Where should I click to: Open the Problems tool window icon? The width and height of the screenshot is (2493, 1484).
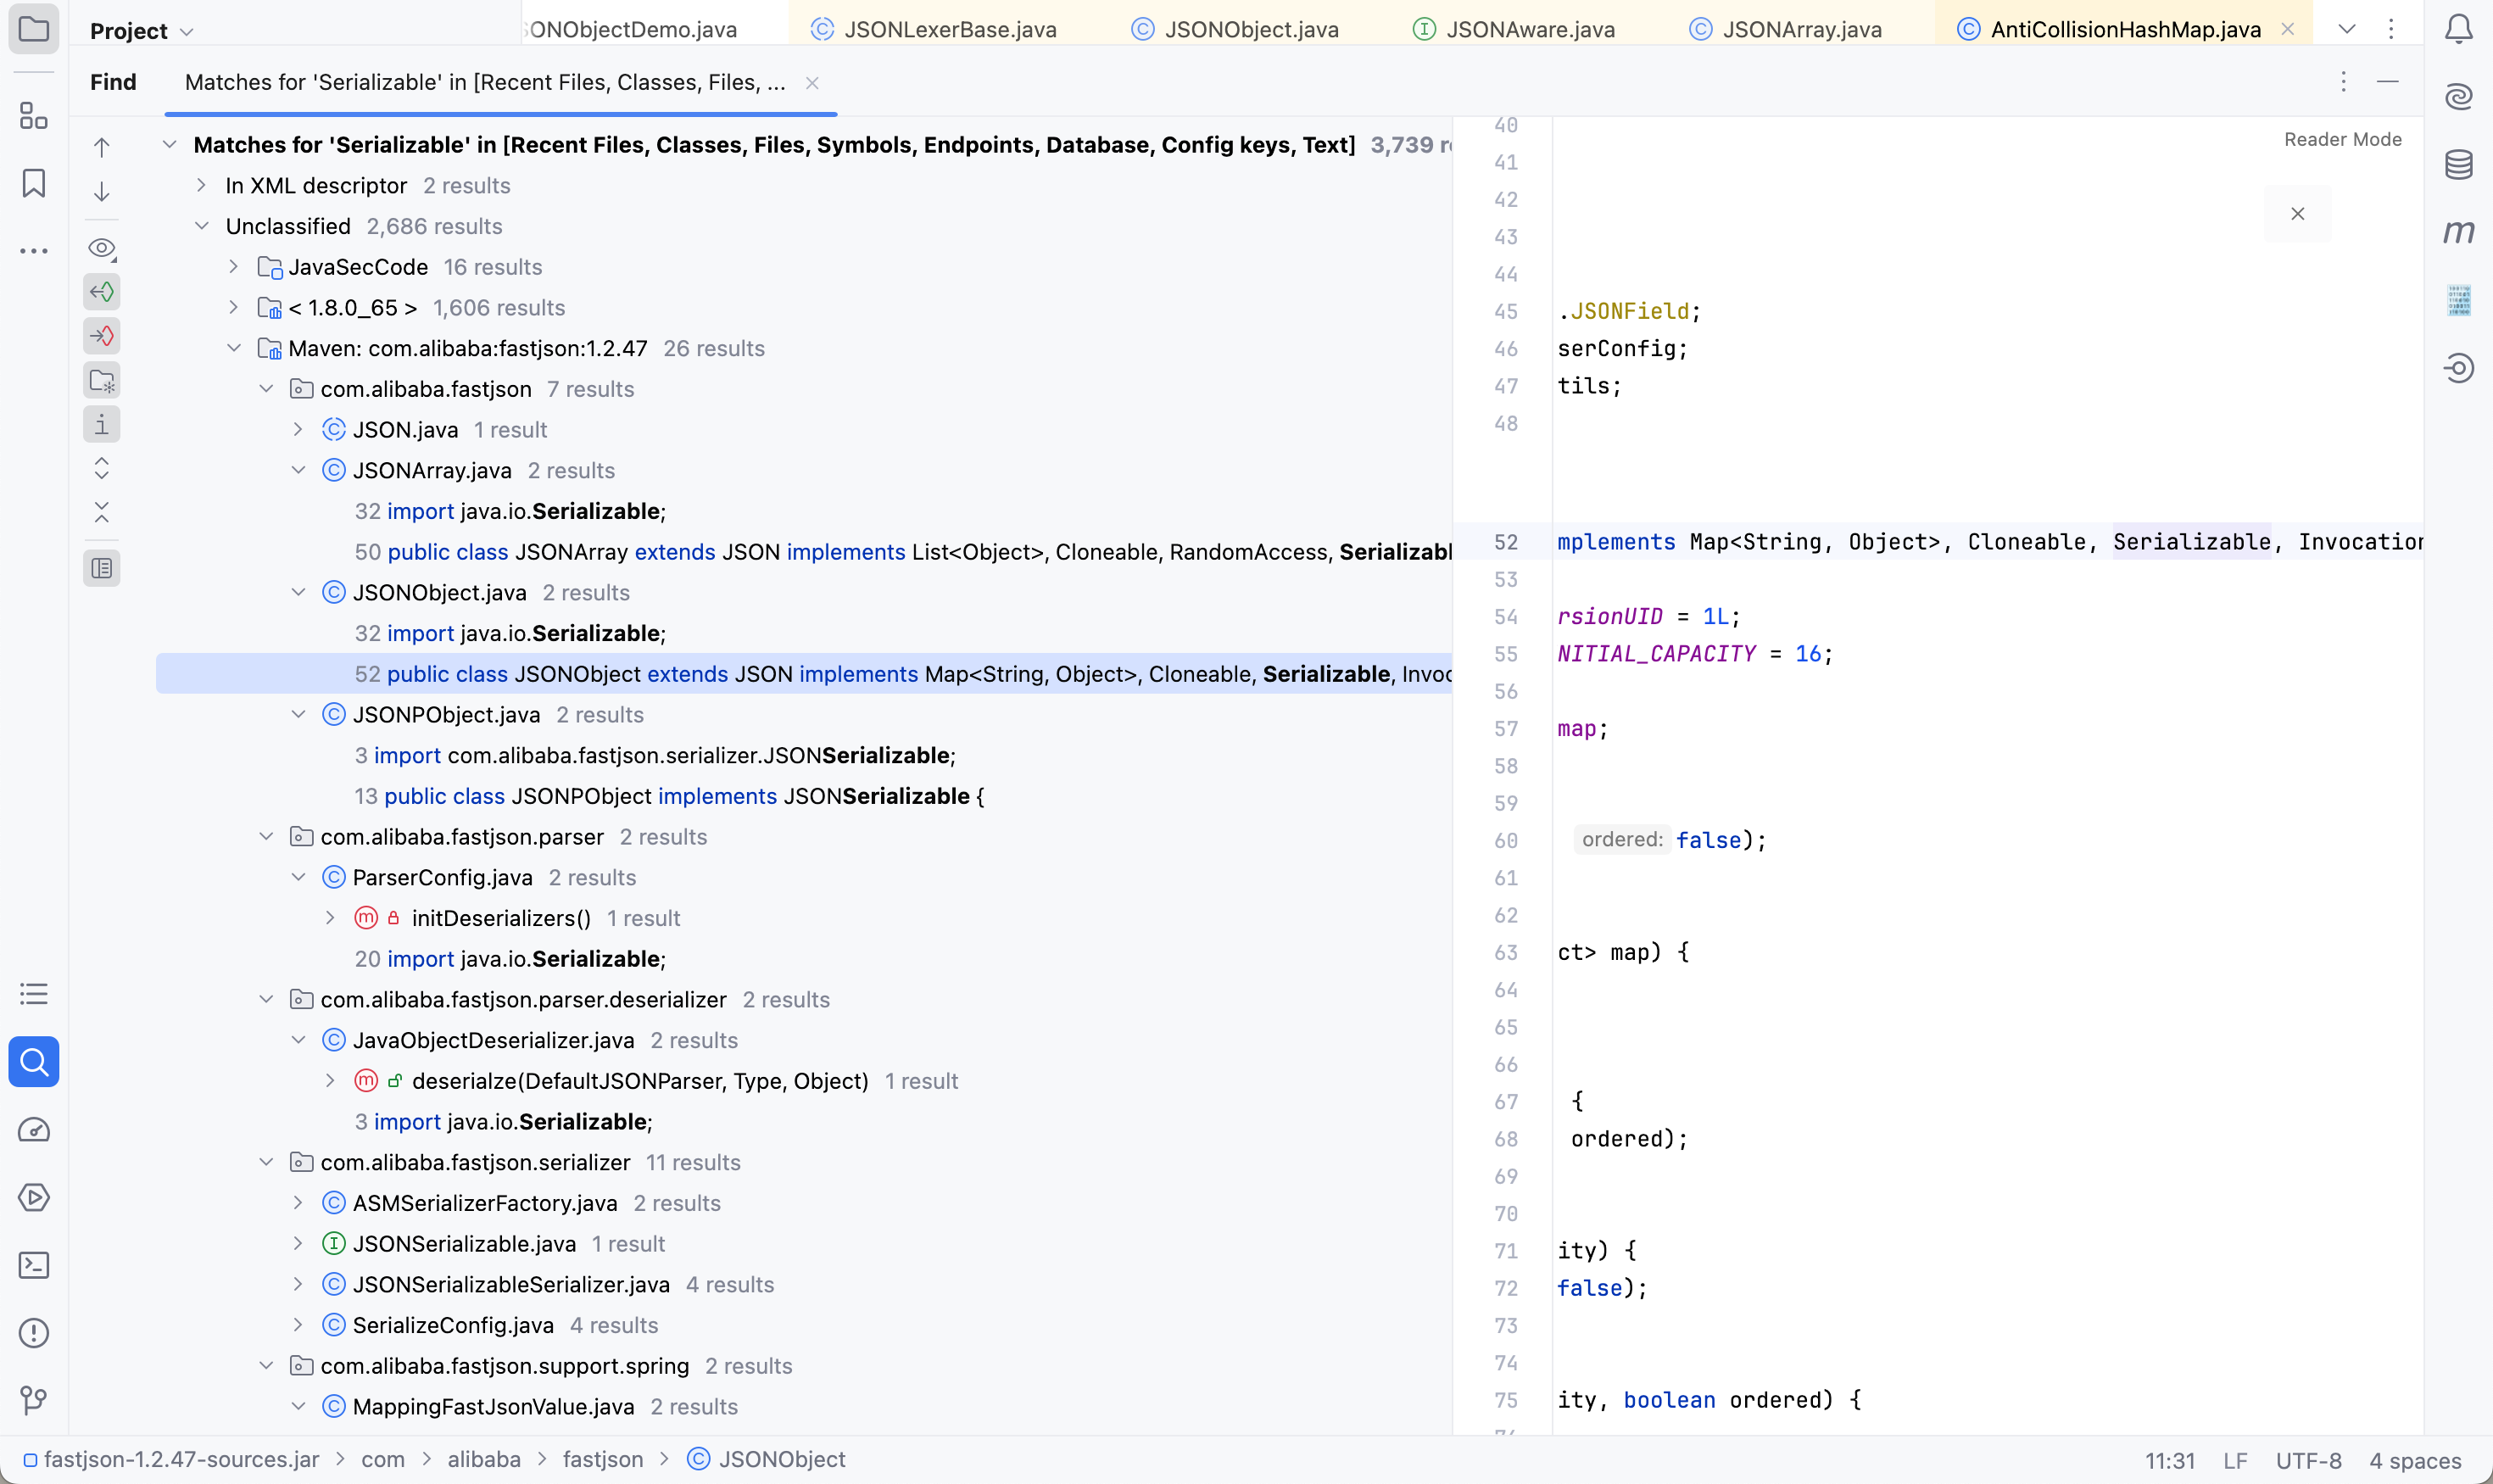pos(34,1333)
